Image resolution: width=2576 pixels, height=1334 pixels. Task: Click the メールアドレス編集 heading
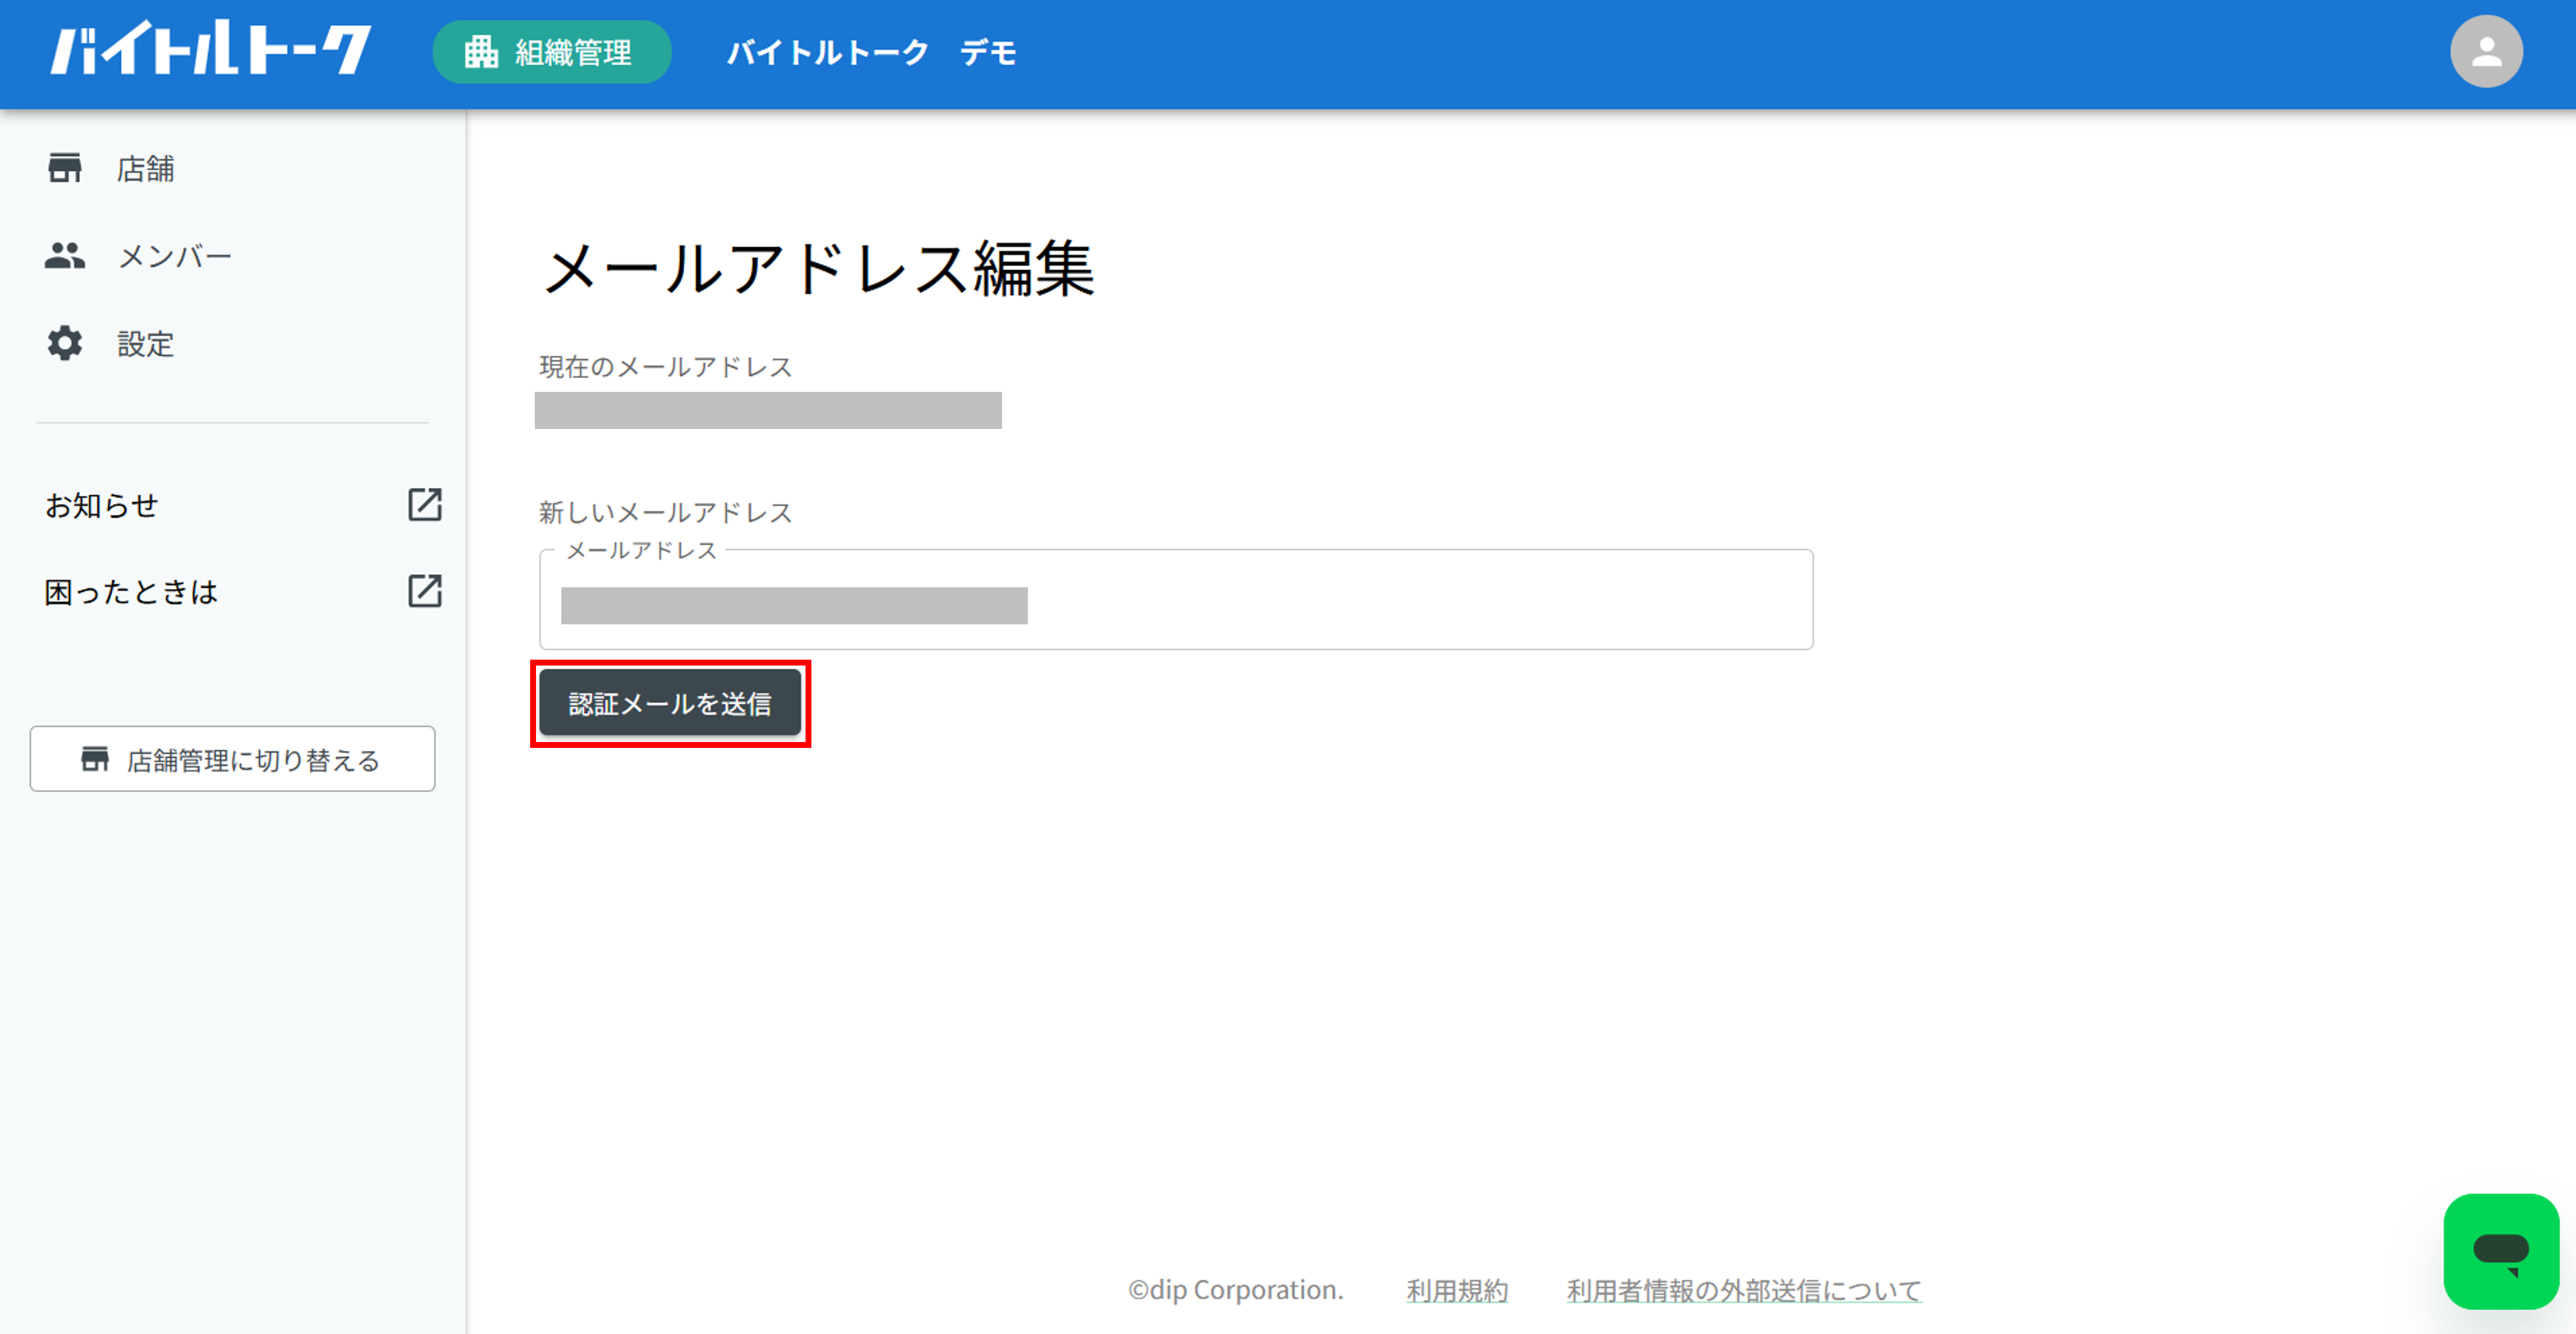coord(818,269)
